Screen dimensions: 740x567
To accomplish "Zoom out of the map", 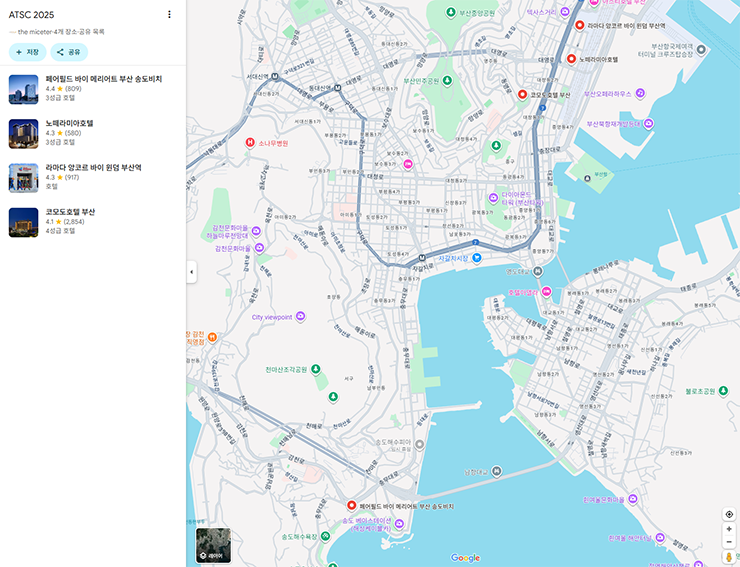I will pyautogui.click(x=729, y=542).
